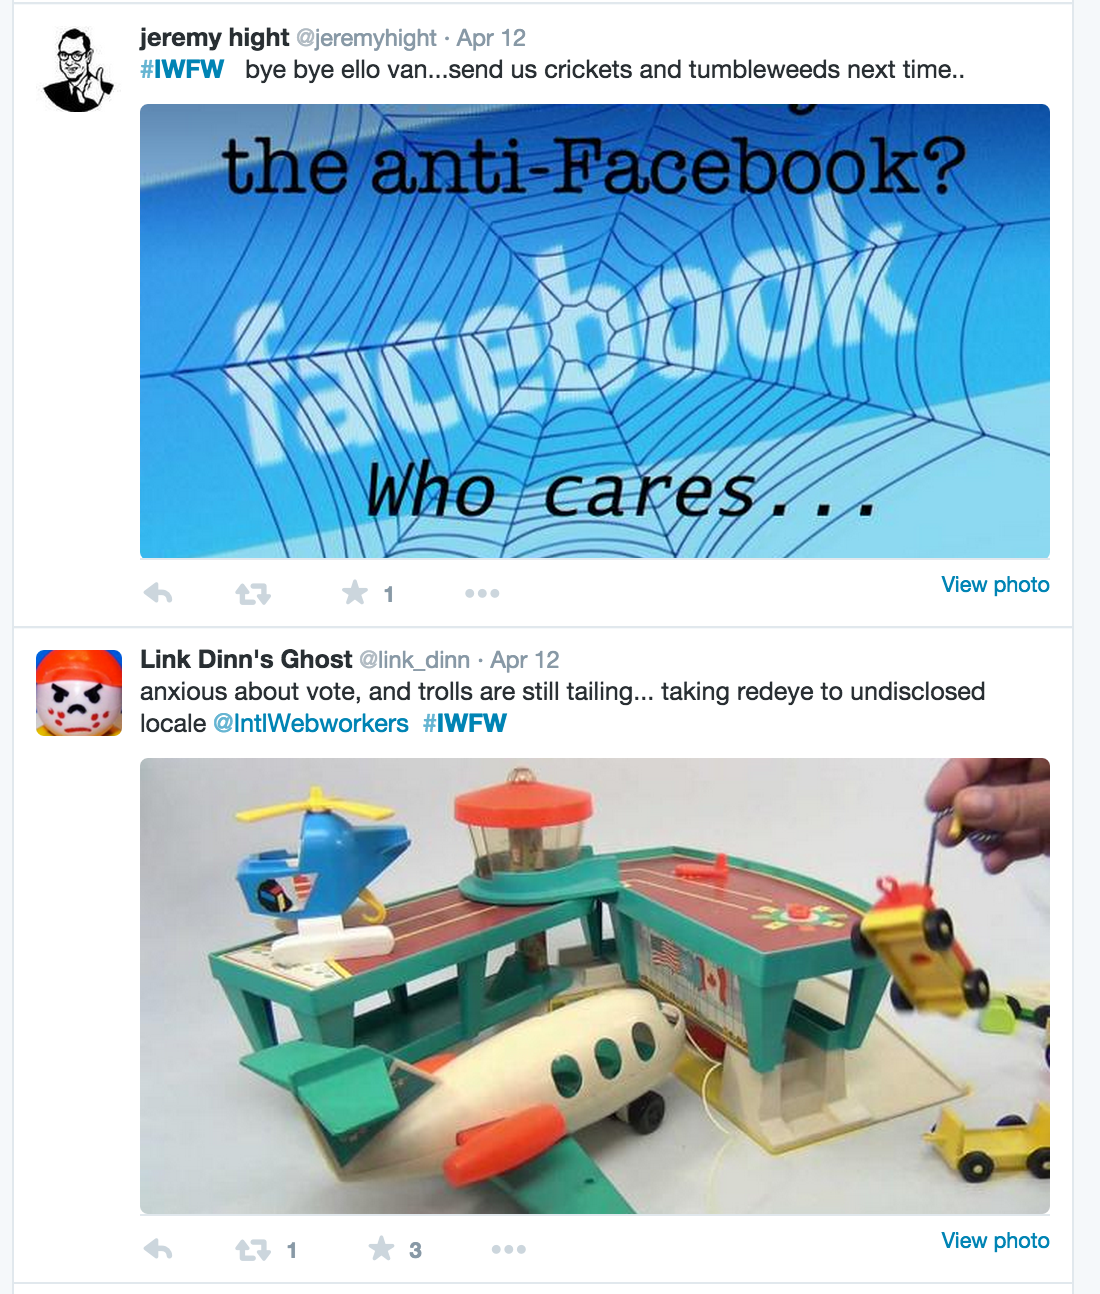This screenshot has height=1294, width=1100.
Task: Favorite jeremy hight's tweet with star icon
Action: click(x=355, y=593)
